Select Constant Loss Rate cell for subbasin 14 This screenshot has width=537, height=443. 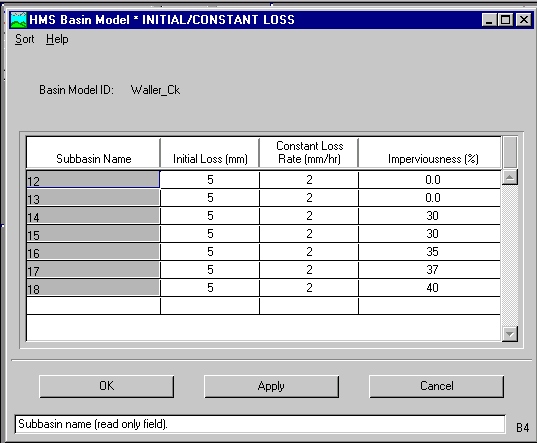click(309, 216)
